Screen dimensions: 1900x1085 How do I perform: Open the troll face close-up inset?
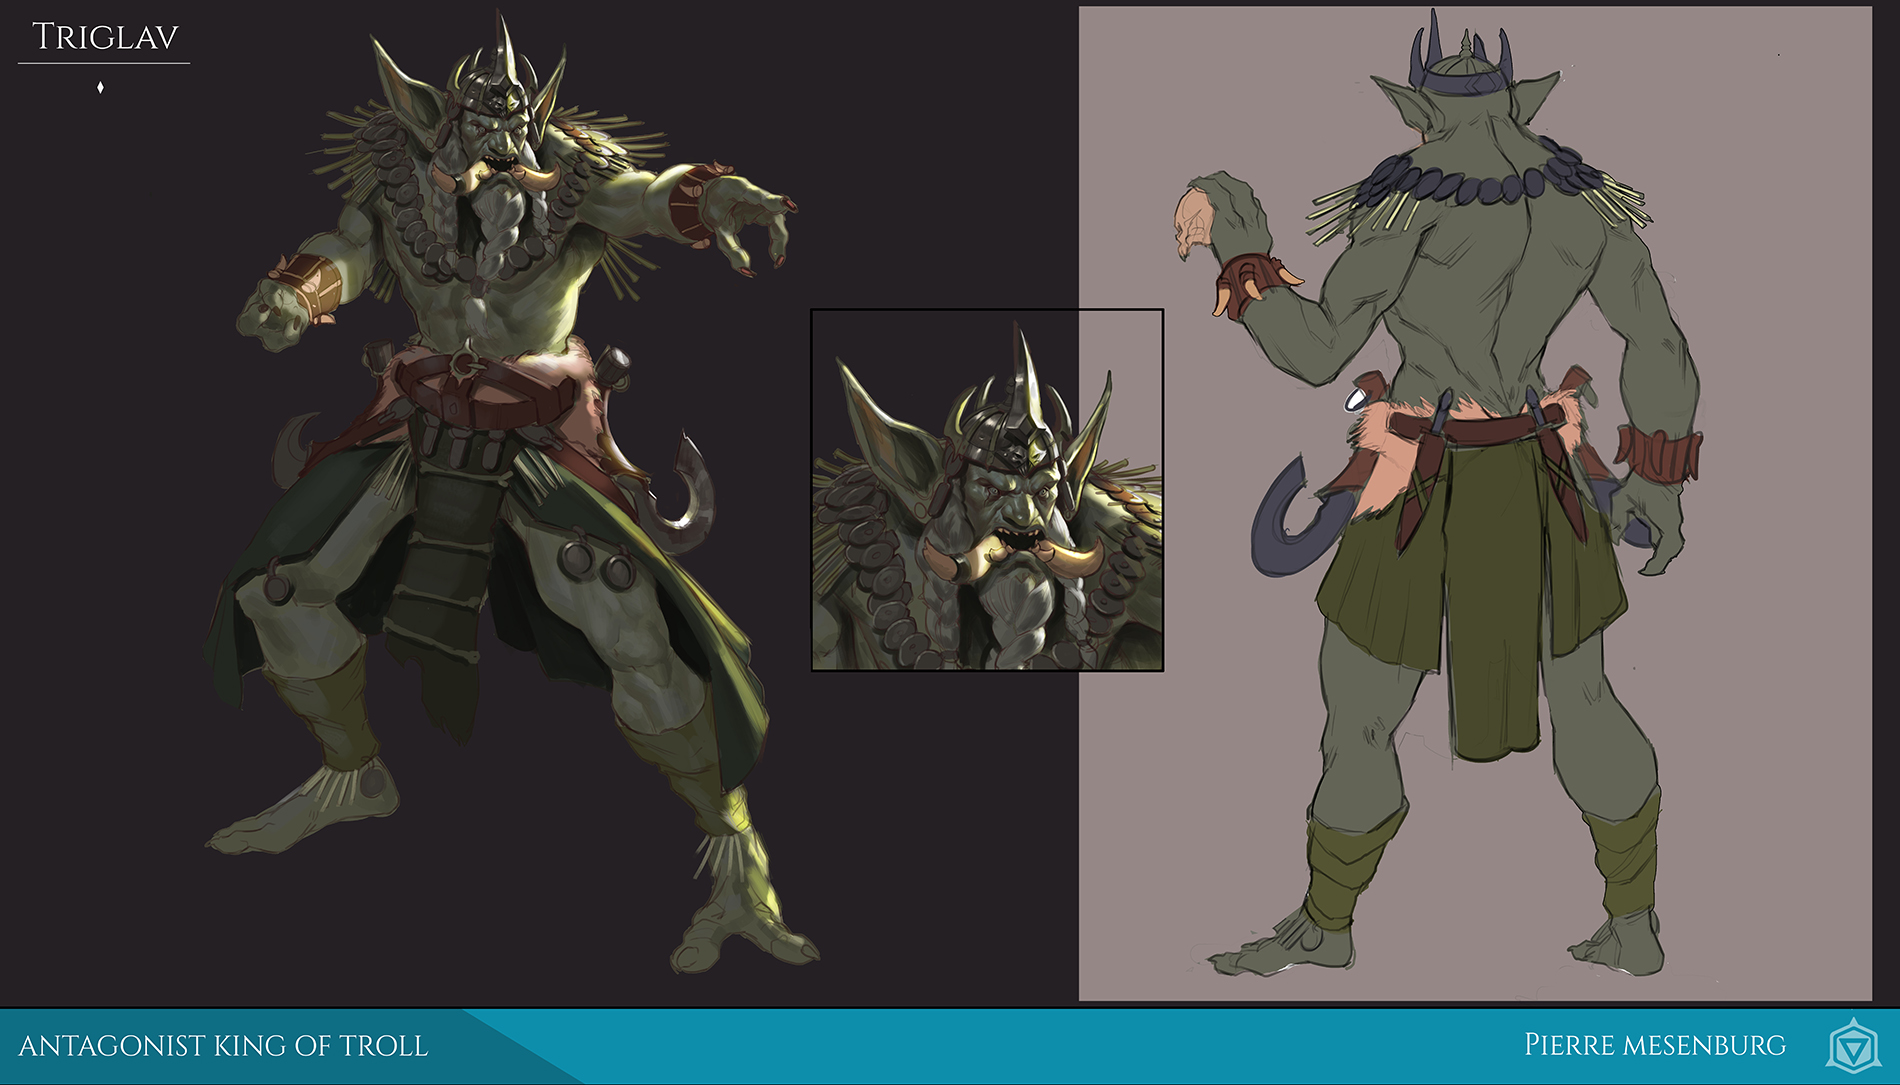986,490
